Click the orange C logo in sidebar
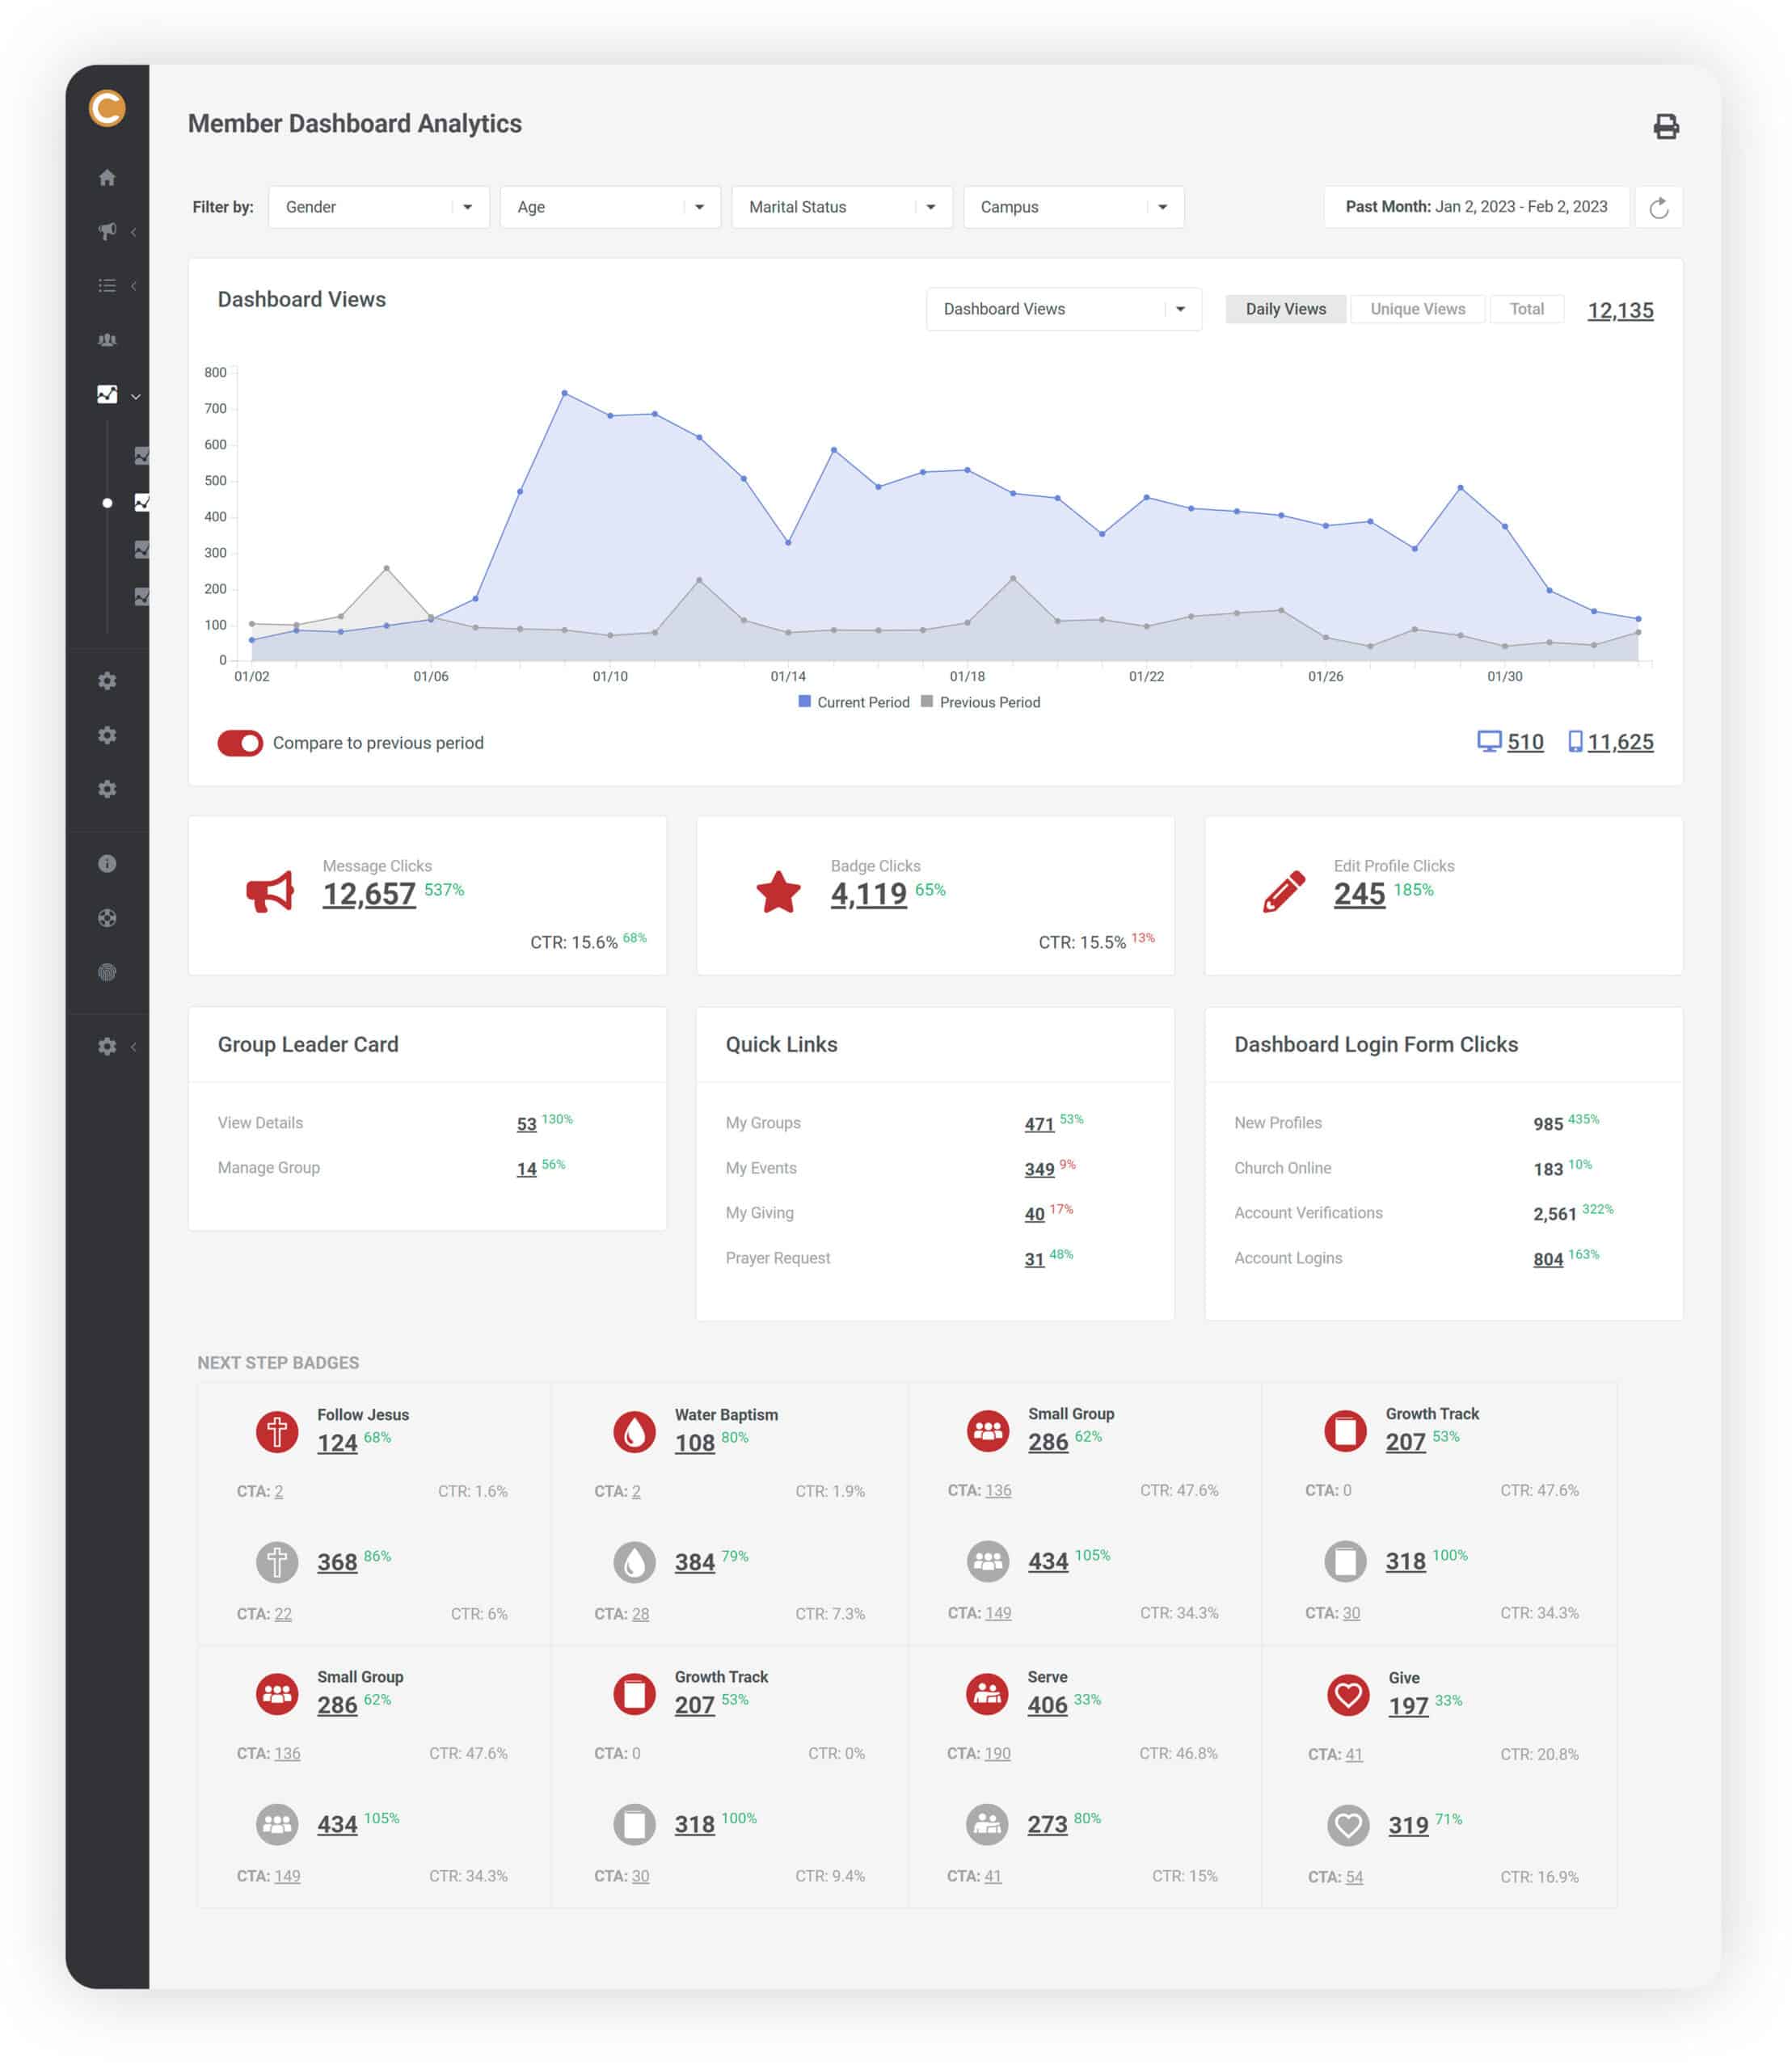The width and height of the screenshot is (1792, 2069). (107, 108)
